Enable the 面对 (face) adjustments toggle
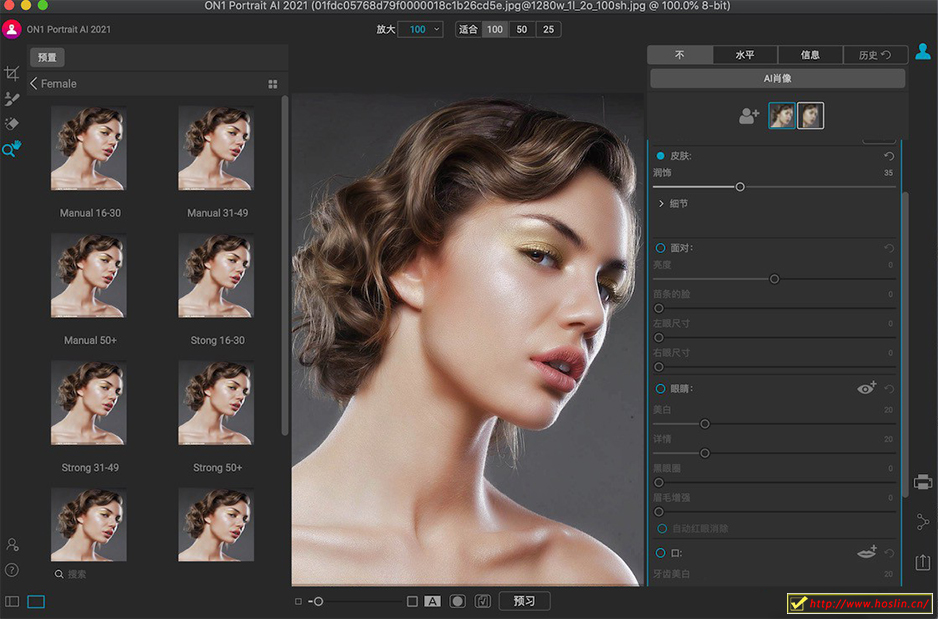Screen dimensions: 938x619 [661, 247]
